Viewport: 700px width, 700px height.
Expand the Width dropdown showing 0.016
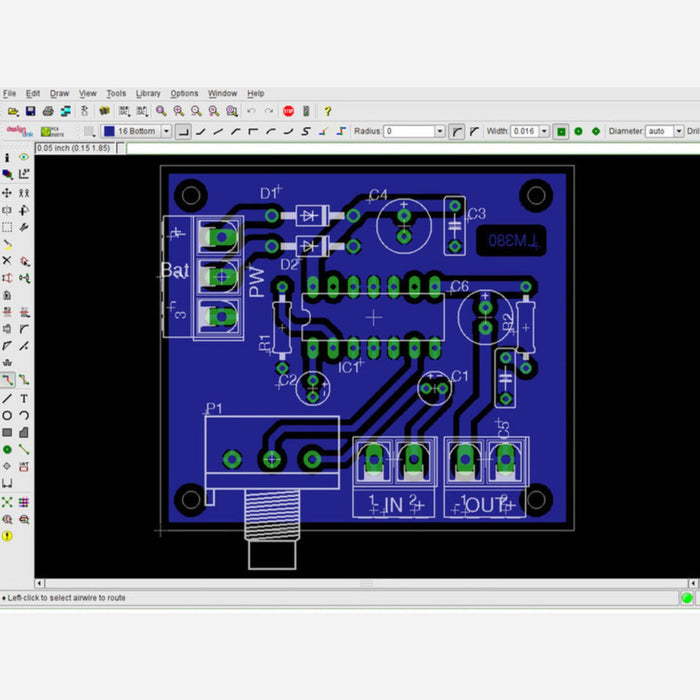(544, 131)
